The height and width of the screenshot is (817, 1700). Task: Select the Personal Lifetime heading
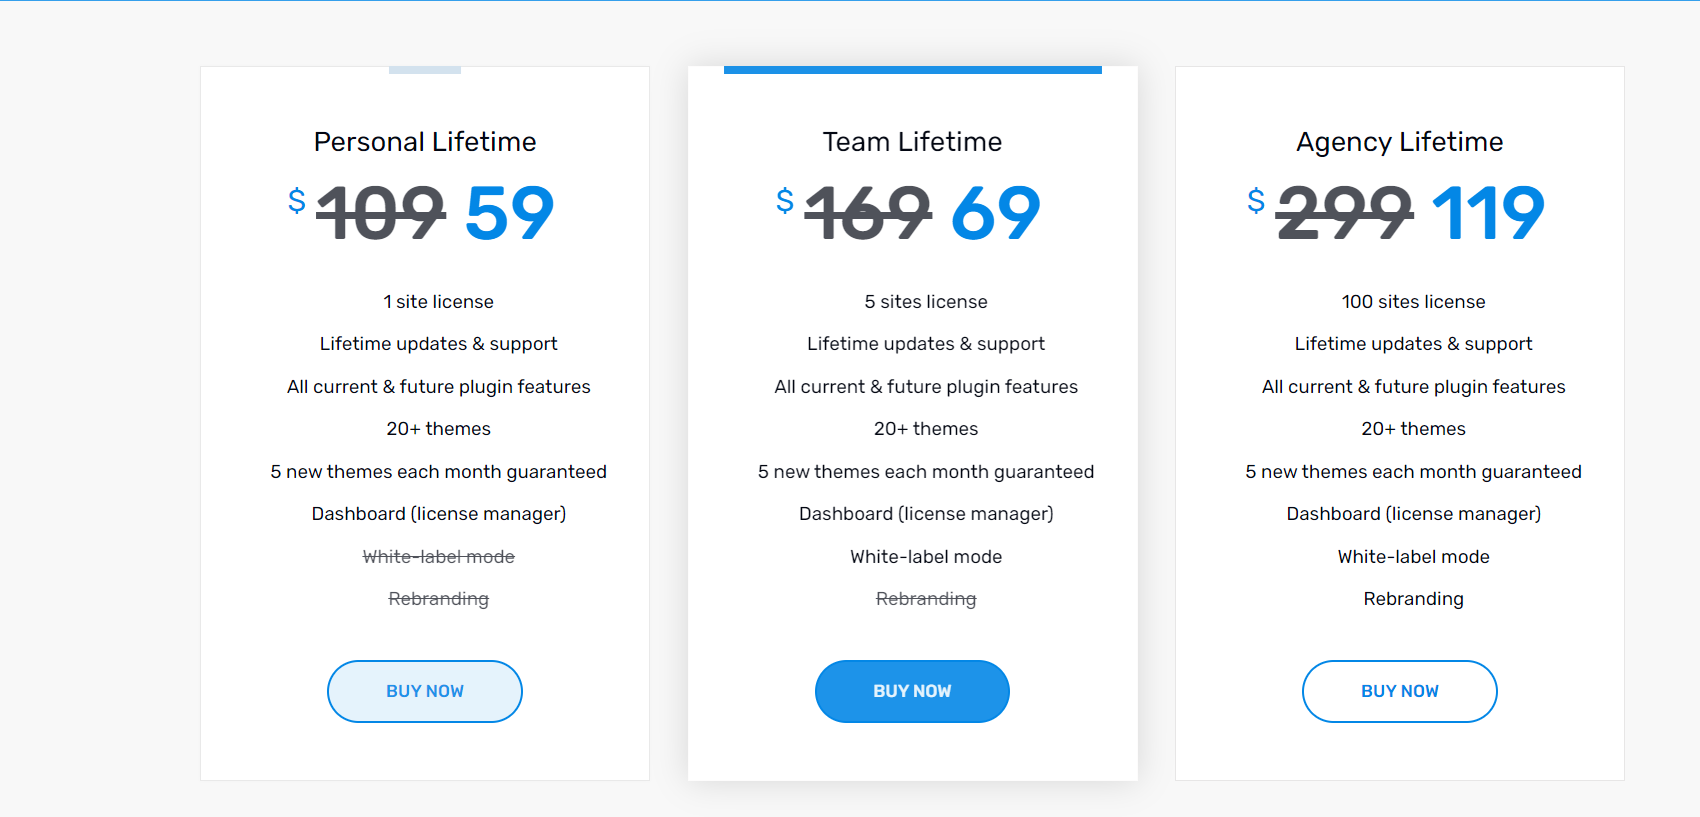click(425, 142)
